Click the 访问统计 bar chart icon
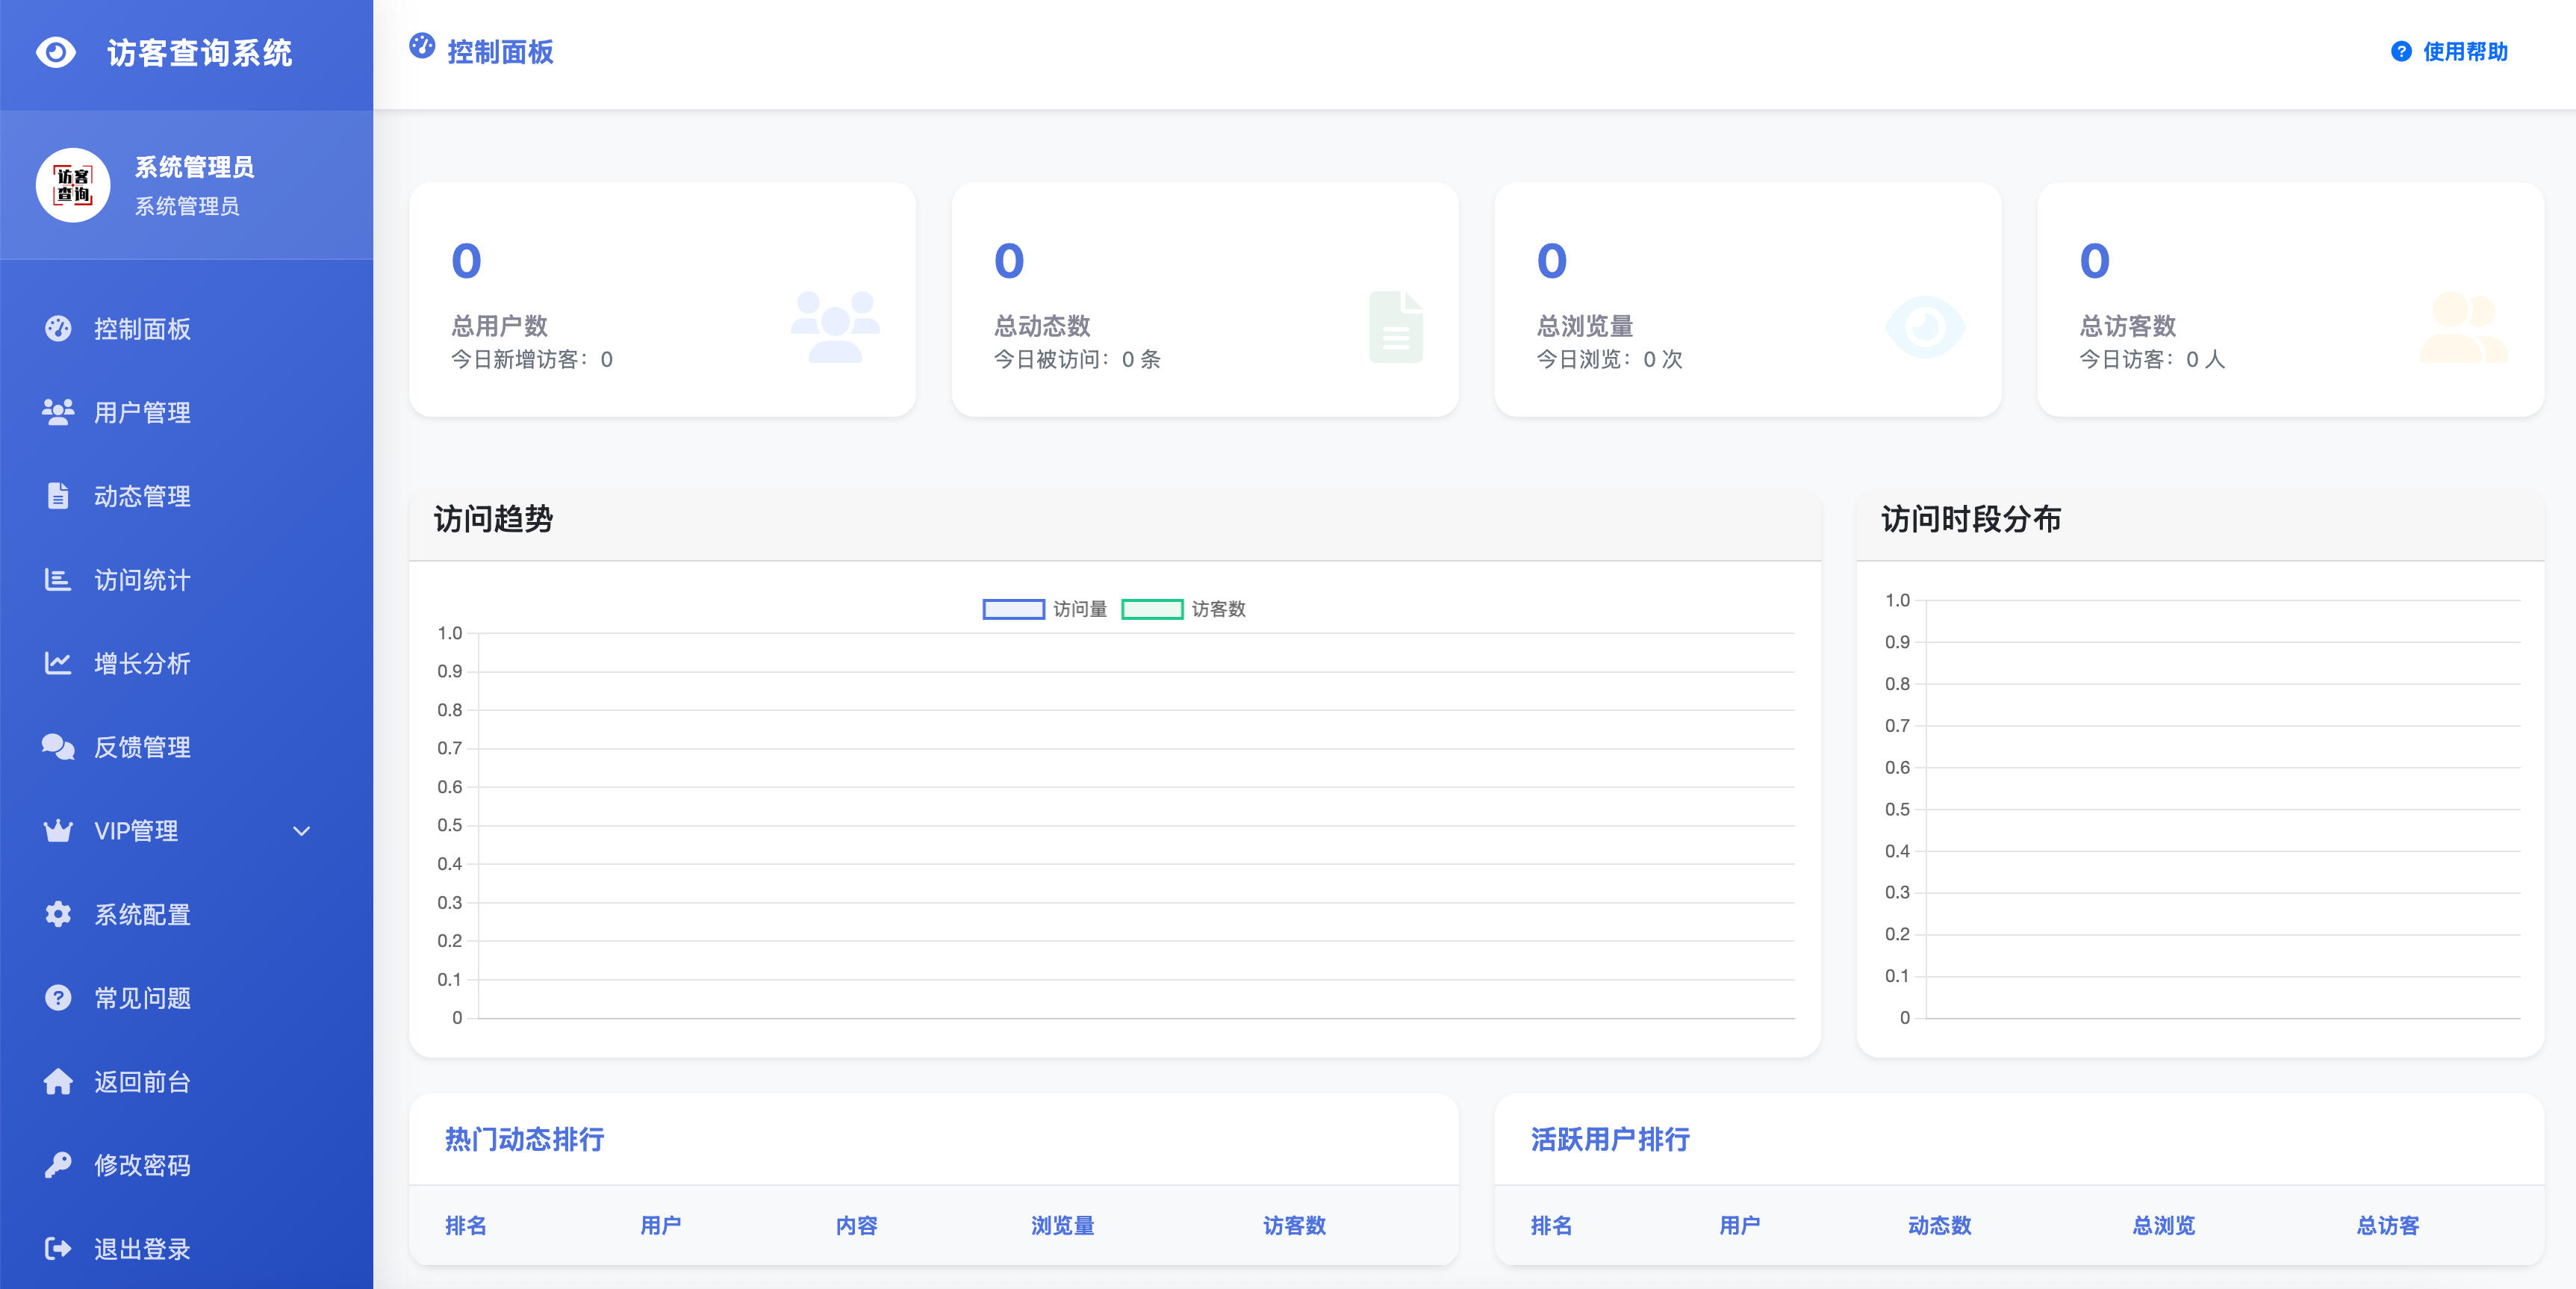Image resolution: width=2576 pixels, height=1289 pixels. click(58, 579)
